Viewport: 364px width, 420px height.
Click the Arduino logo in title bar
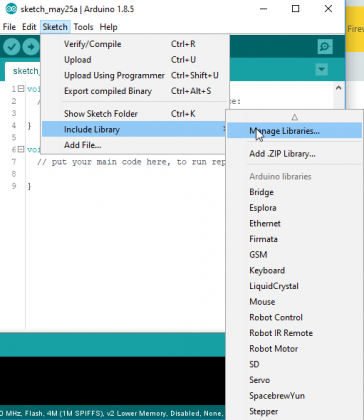[11, 9]
